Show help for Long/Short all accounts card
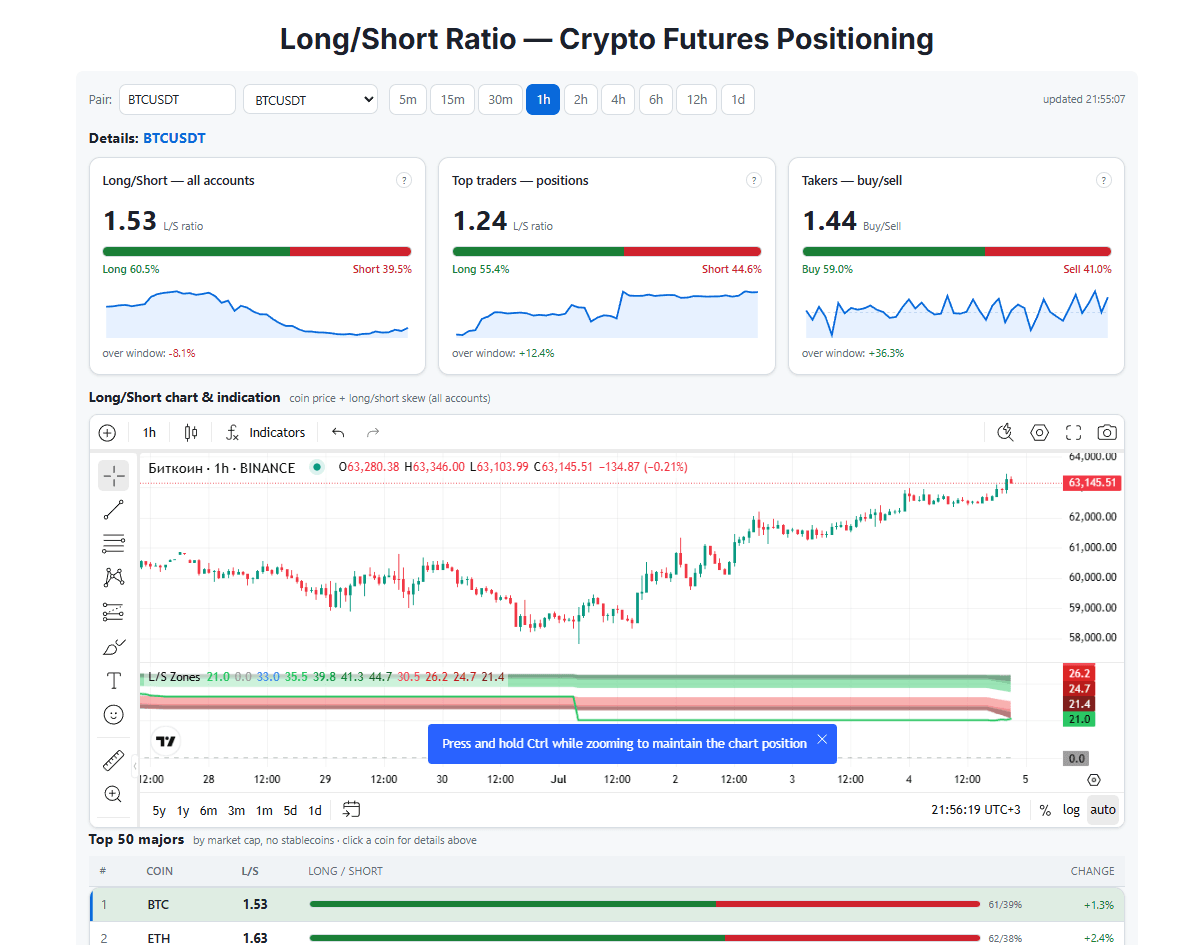Screen dimensions: 1190x945 pos(405,181)
